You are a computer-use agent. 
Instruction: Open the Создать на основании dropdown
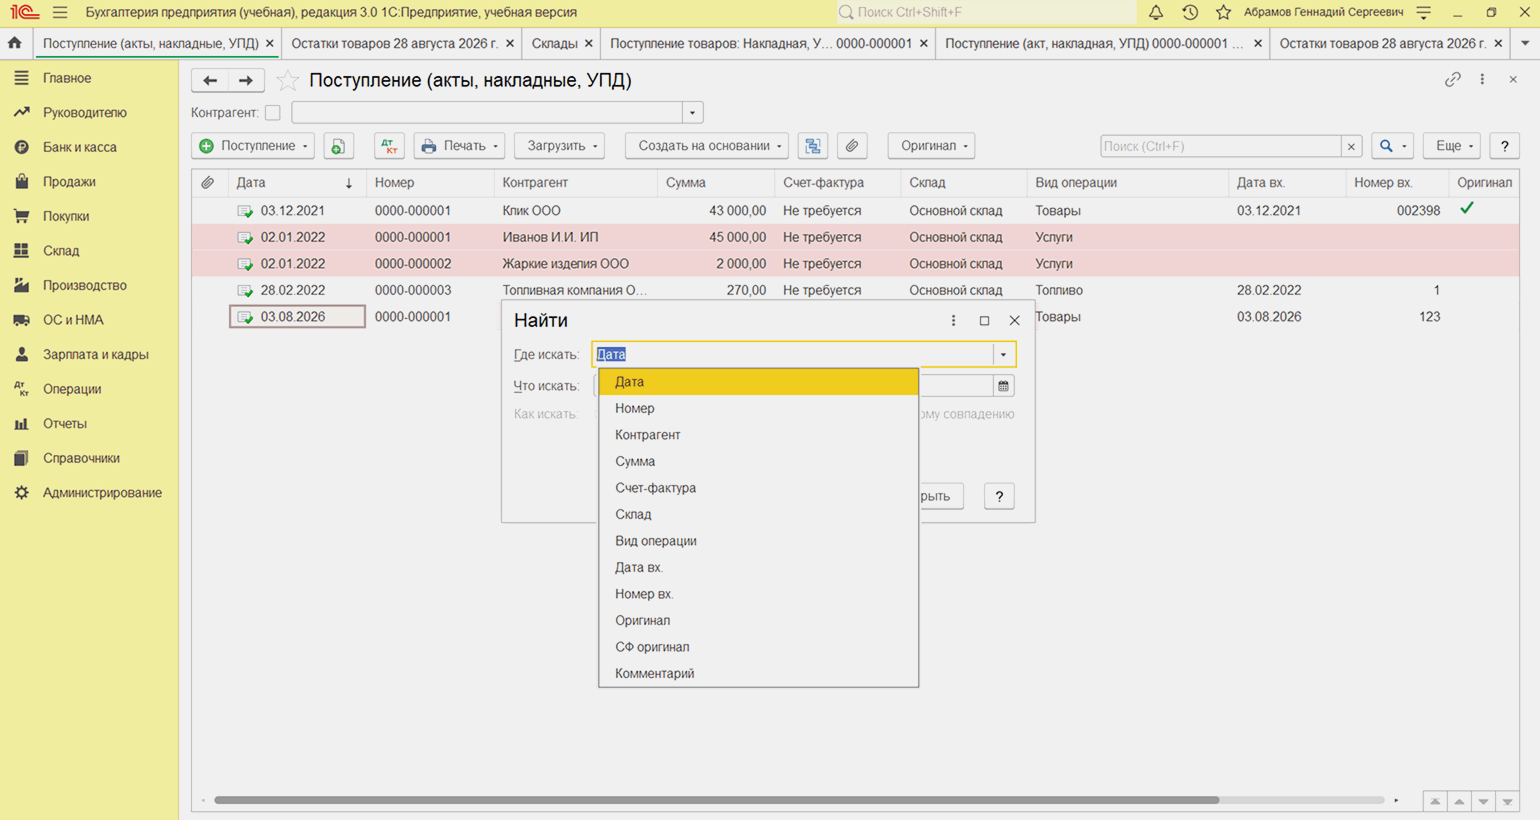(x=707, y=146)
